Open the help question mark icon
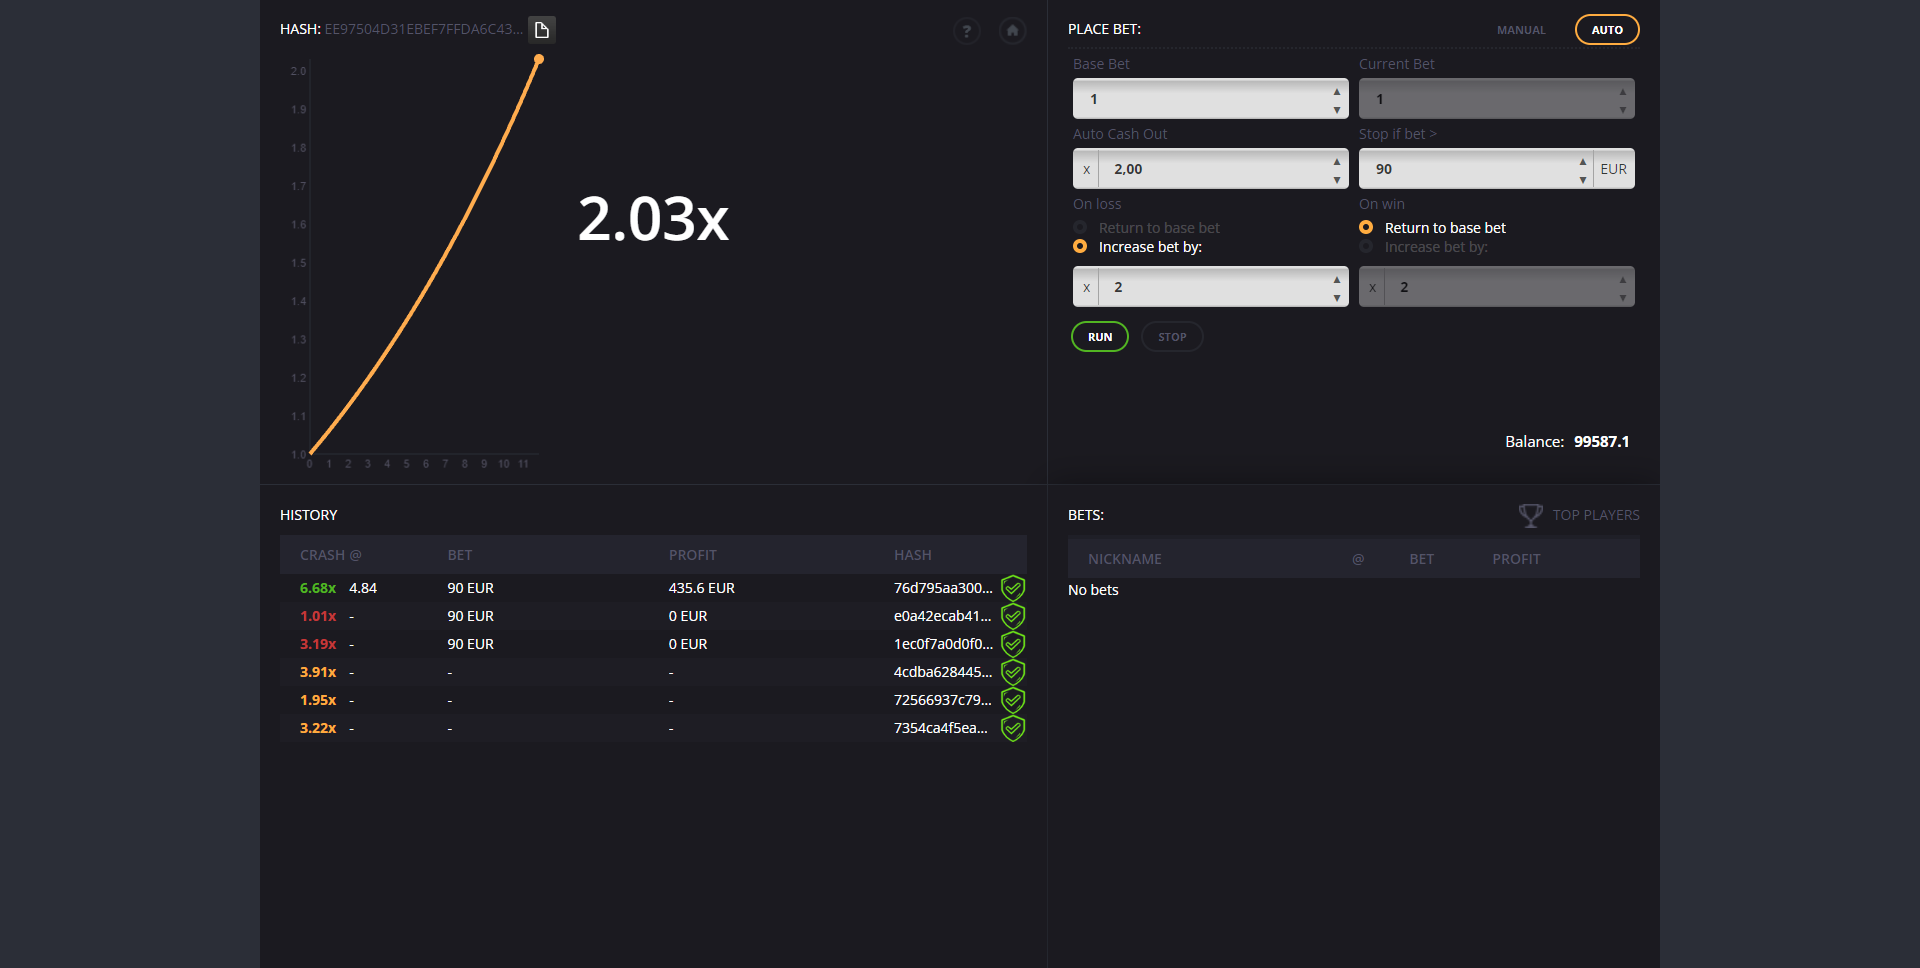Screen dimensions: 1920x968 [x=966, y=31]
